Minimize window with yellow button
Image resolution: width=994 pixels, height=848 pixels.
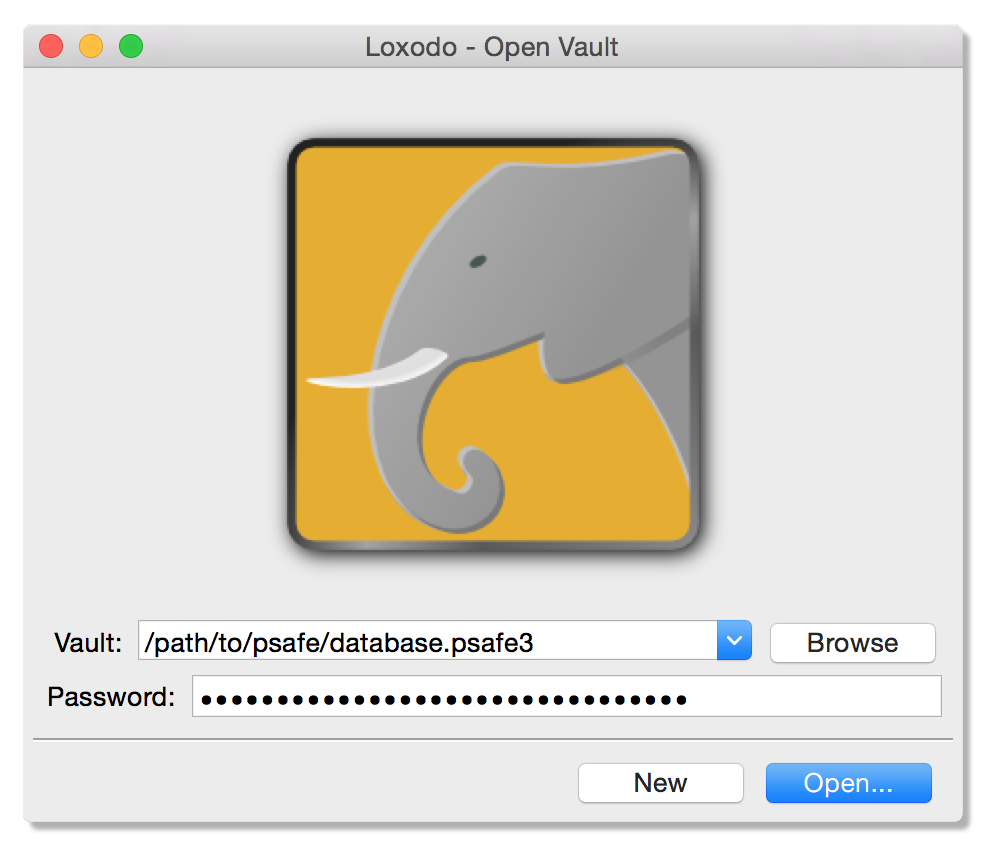(x=91, y=46)
